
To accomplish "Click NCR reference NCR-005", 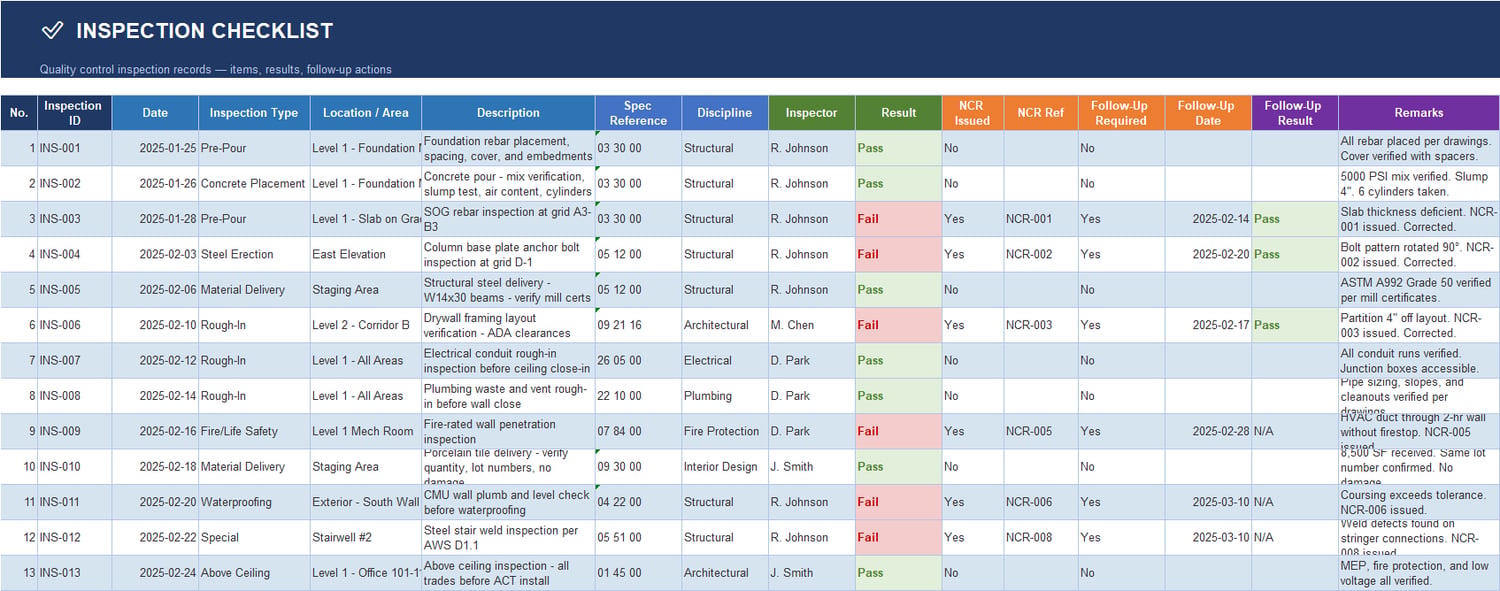I will coord(1041,431).
